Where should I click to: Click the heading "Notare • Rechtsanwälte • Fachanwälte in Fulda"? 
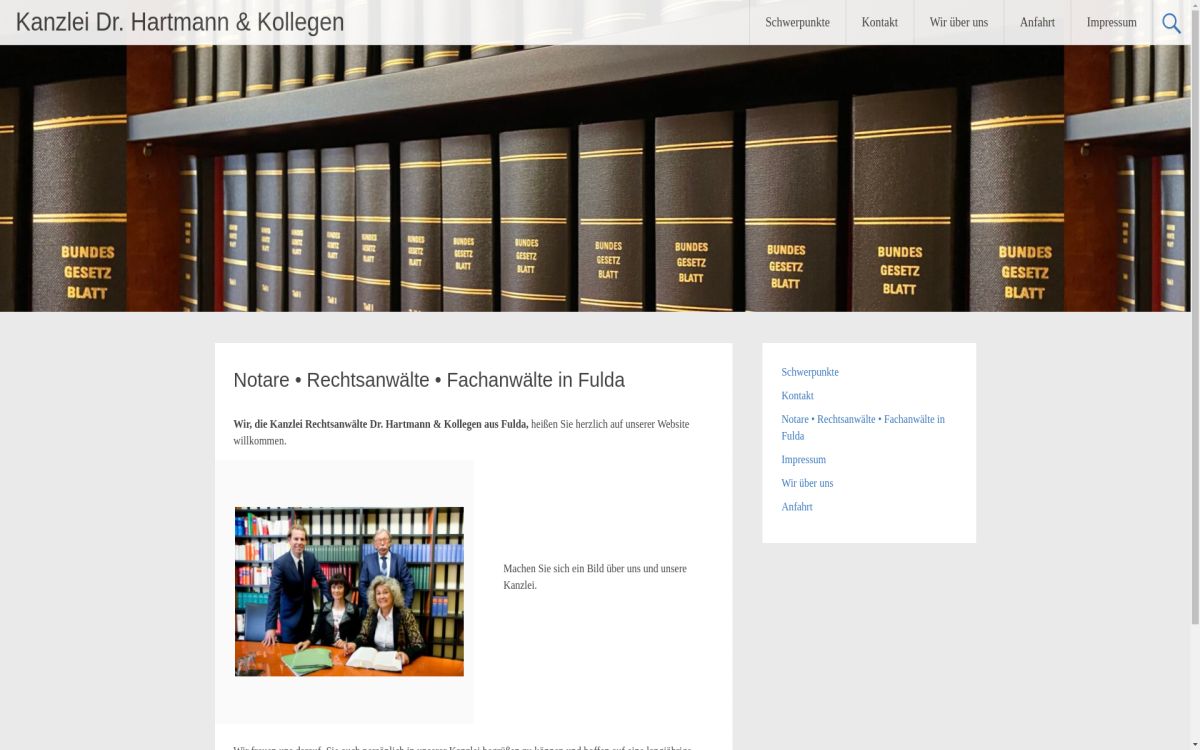point(429,380)
